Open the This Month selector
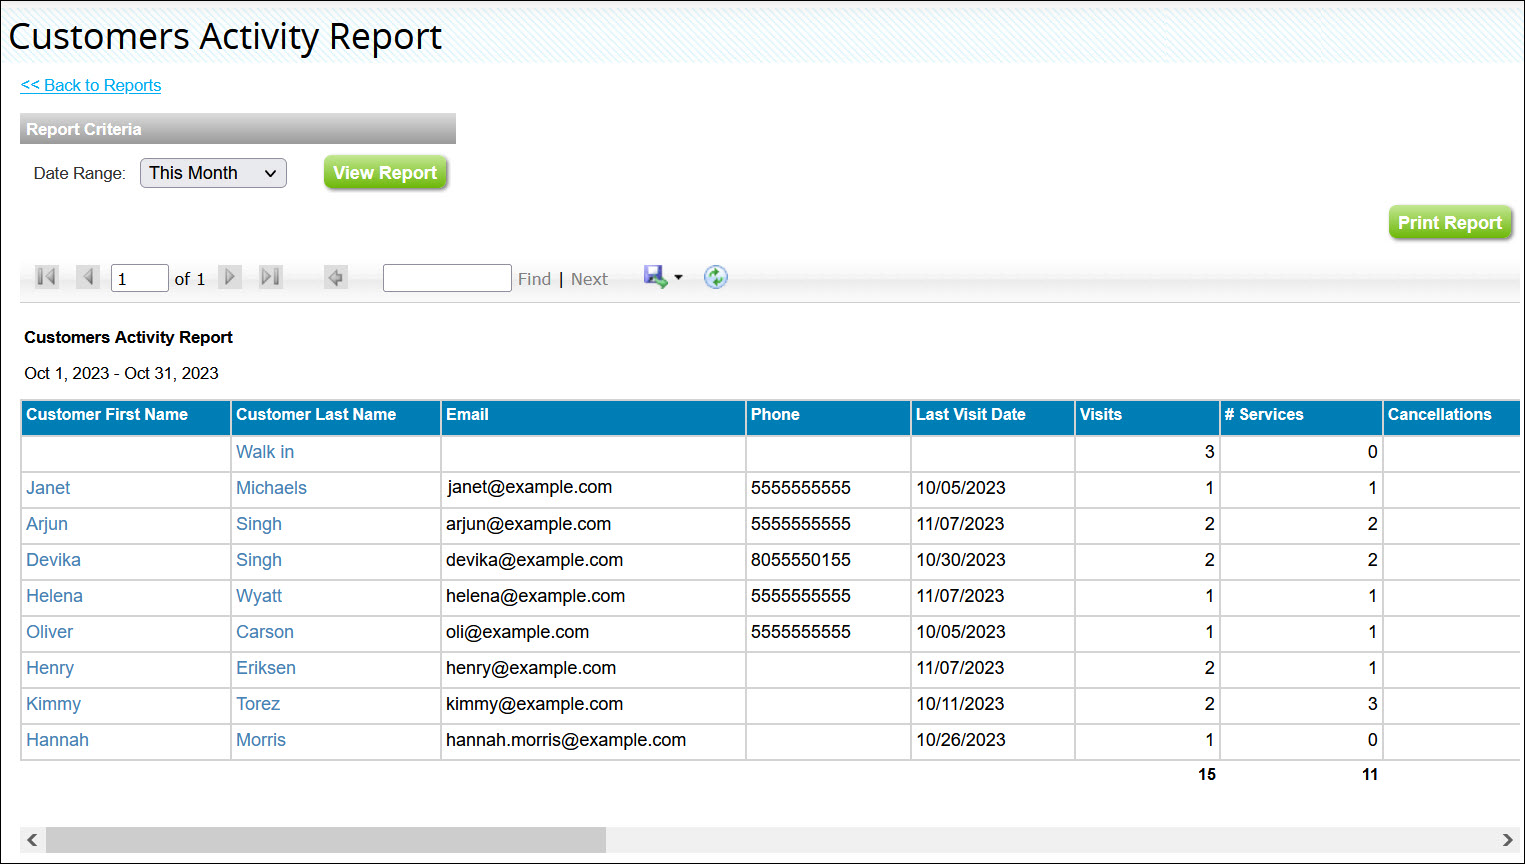The height and width of the screenshot is (864, 1525). point(212,172)
